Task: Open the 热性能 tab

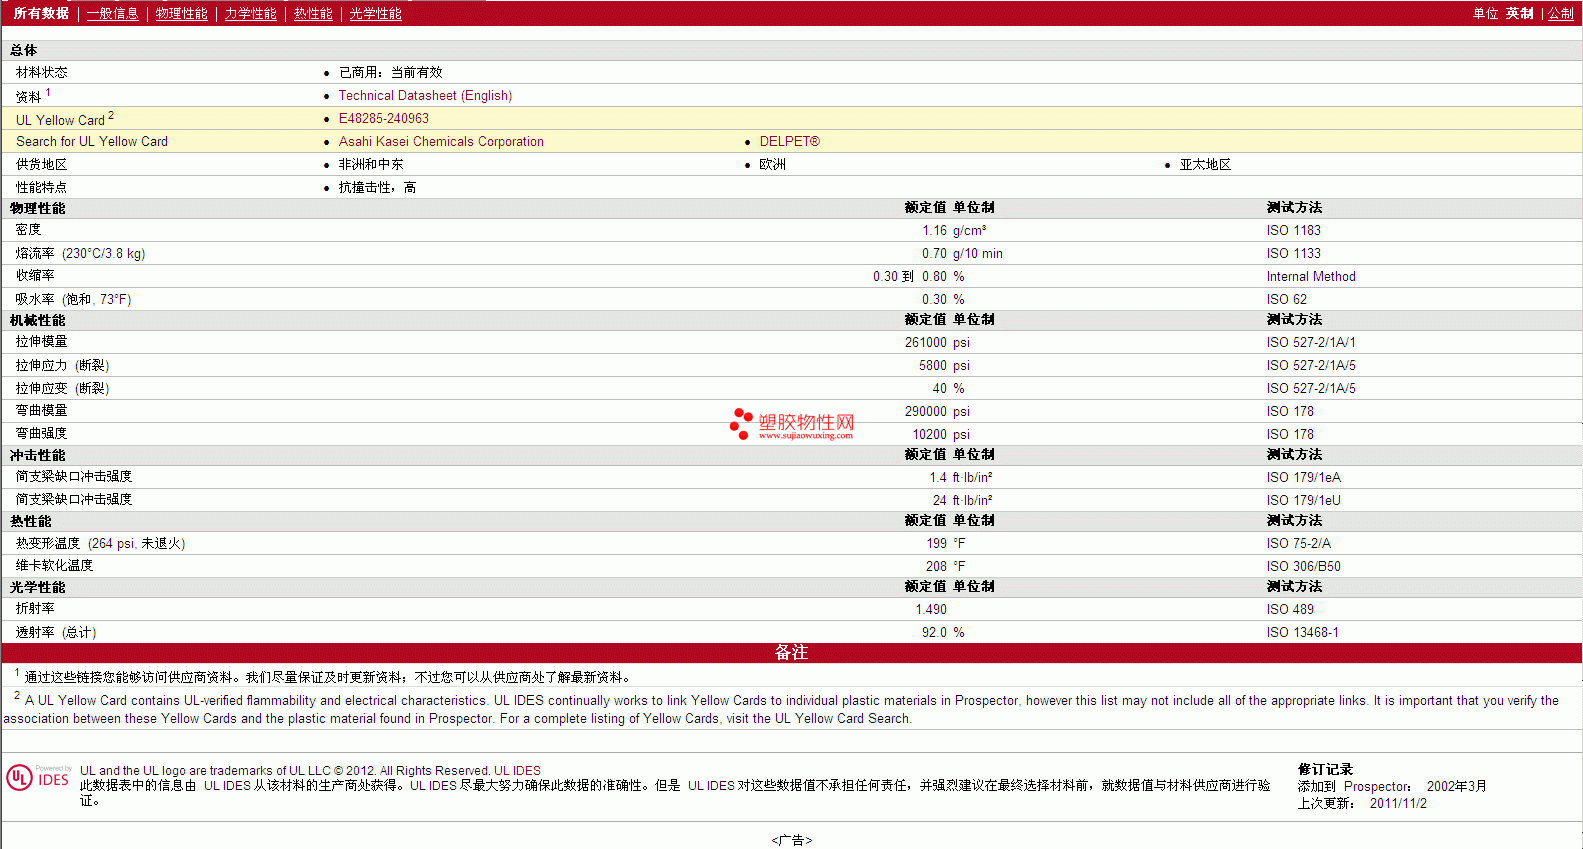Action: (x=313, y=13)
